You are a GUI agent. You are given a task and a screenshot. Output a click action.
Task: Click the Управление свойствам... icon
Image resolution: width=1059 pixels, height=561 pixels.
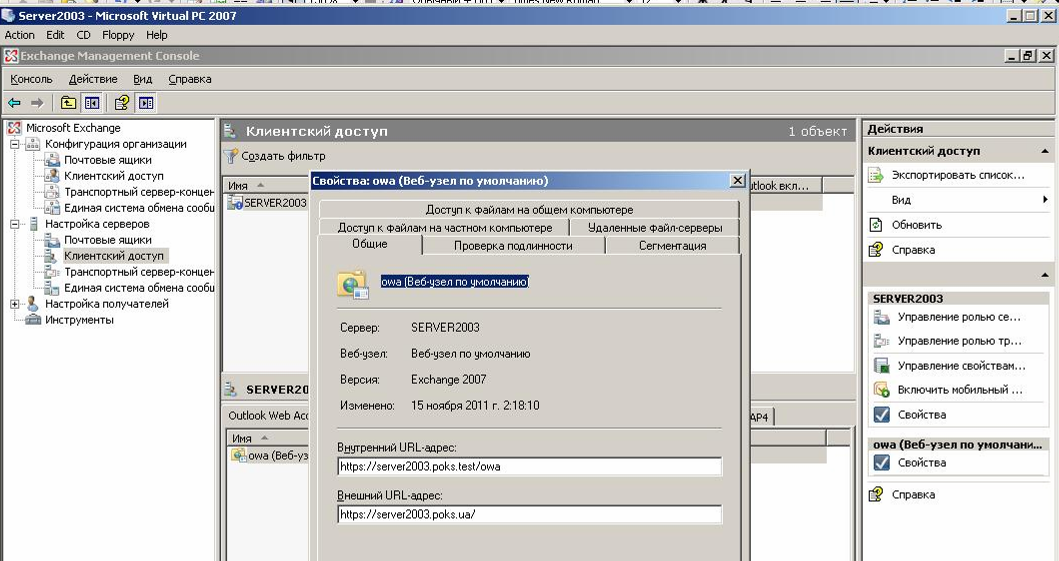(x=881, y=366)
